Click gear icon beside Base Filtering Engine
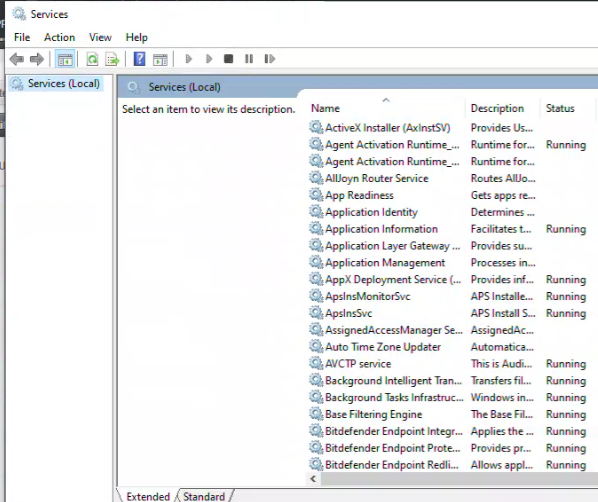 tap(316, 414)
